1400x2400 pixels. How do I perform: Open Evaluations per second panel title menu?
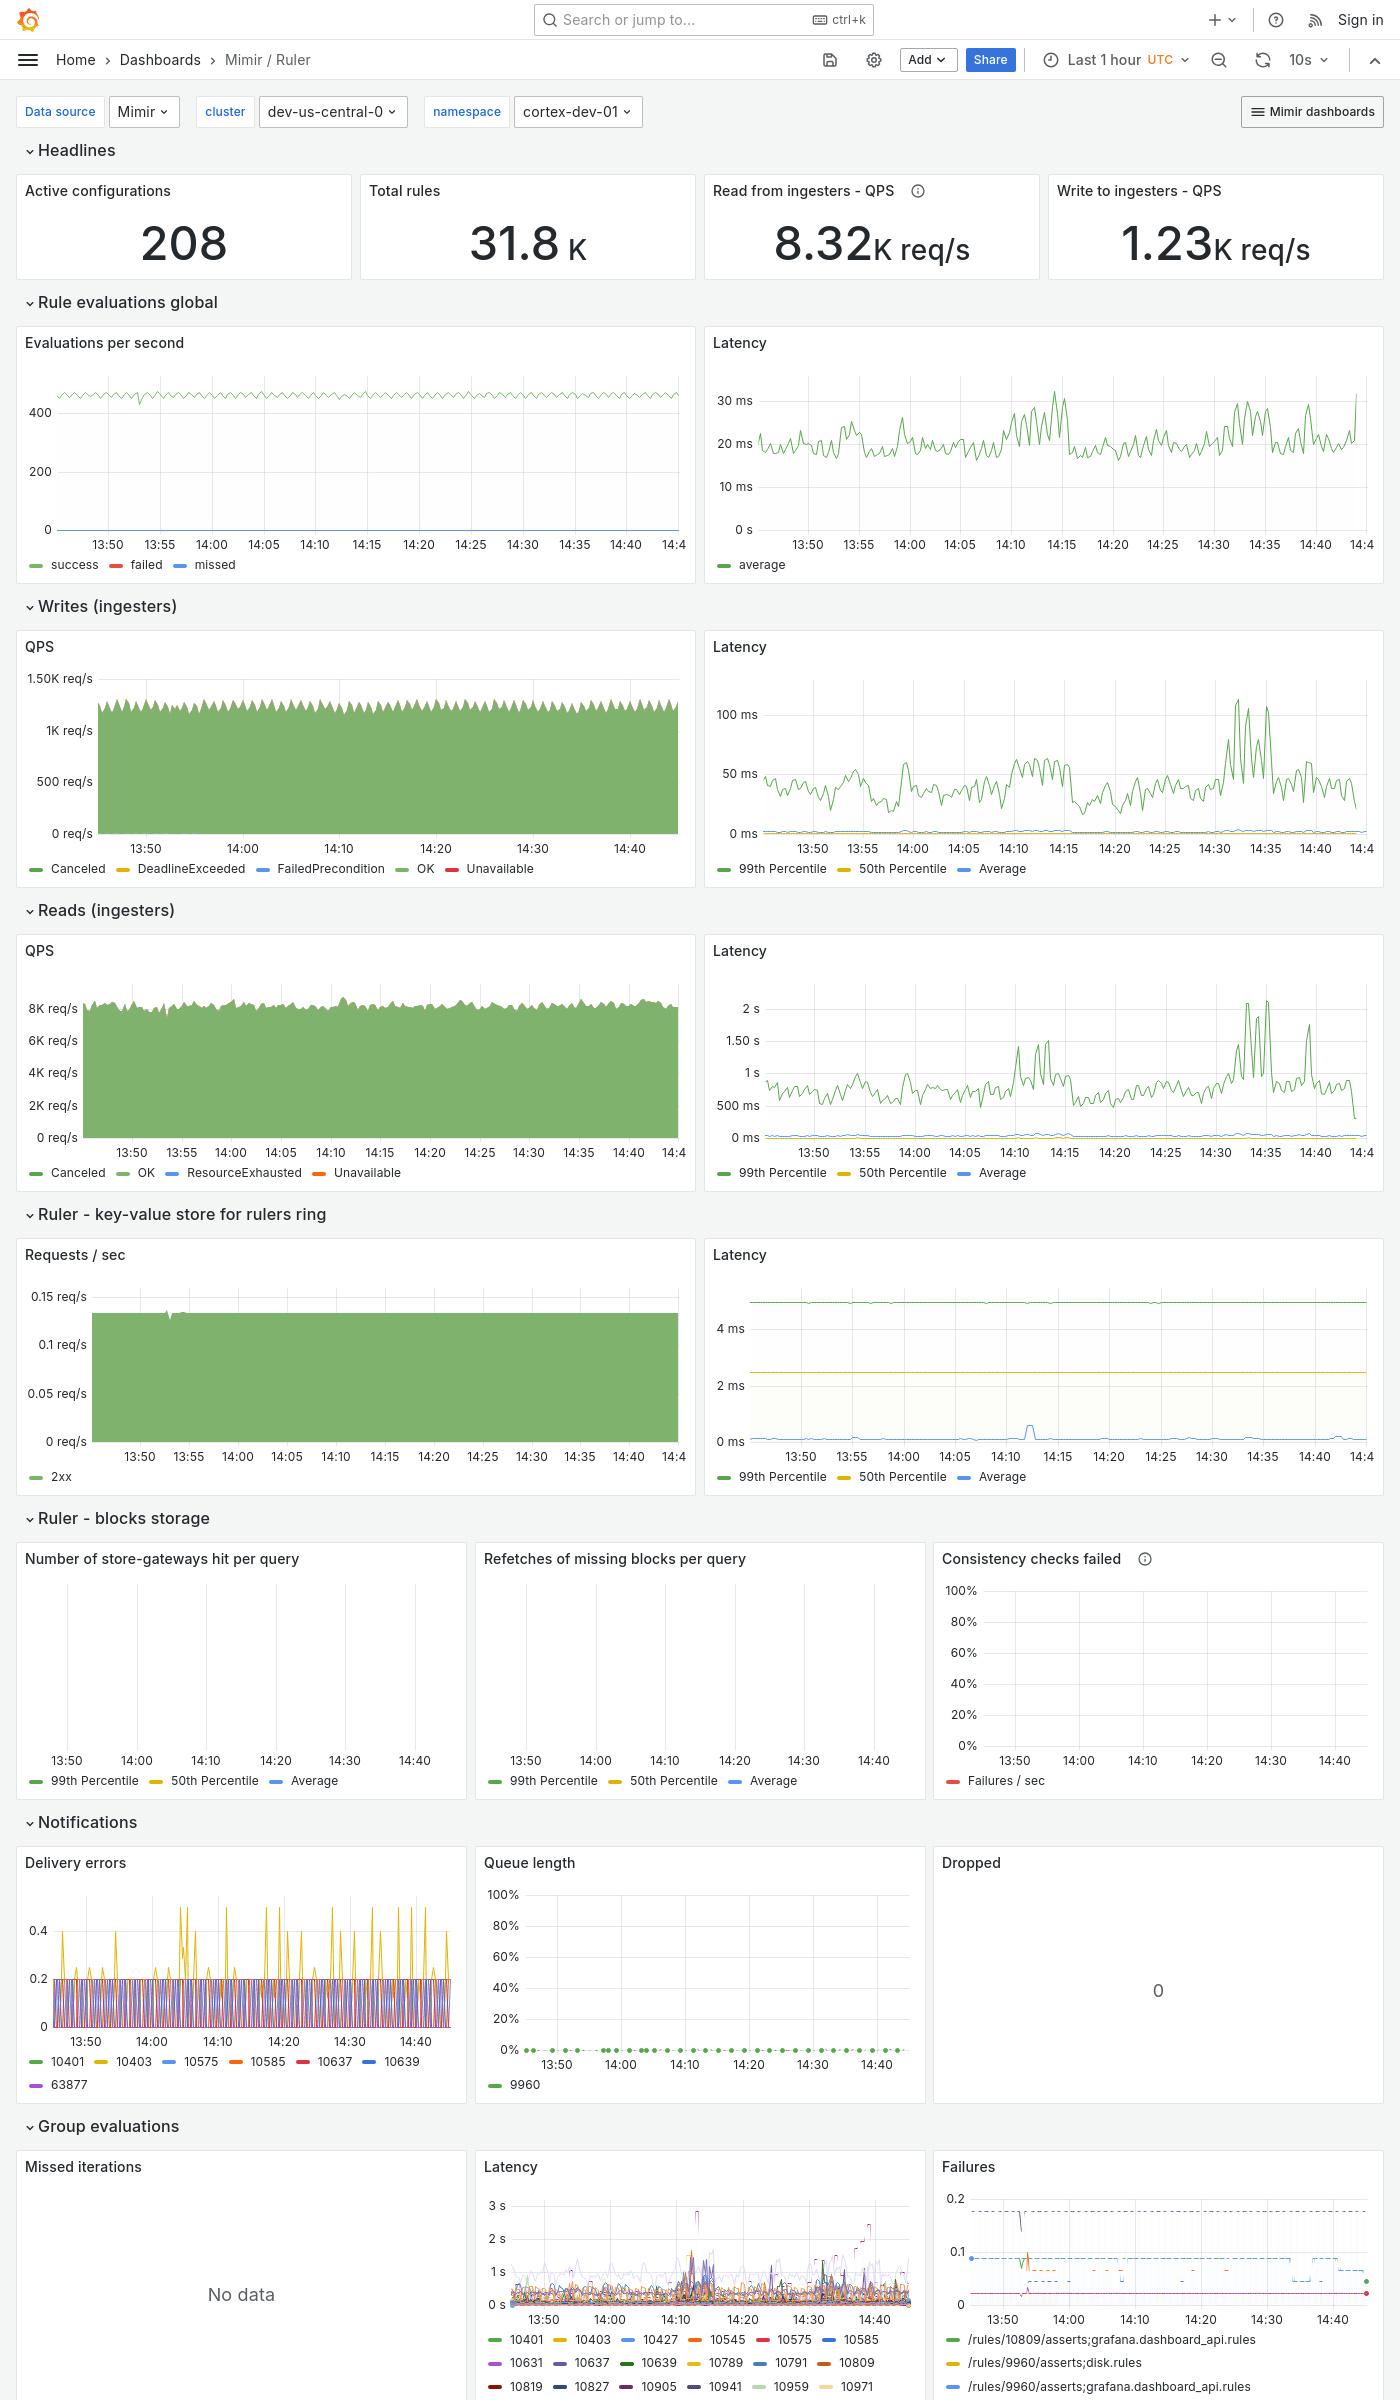click(x=105, y=343)
